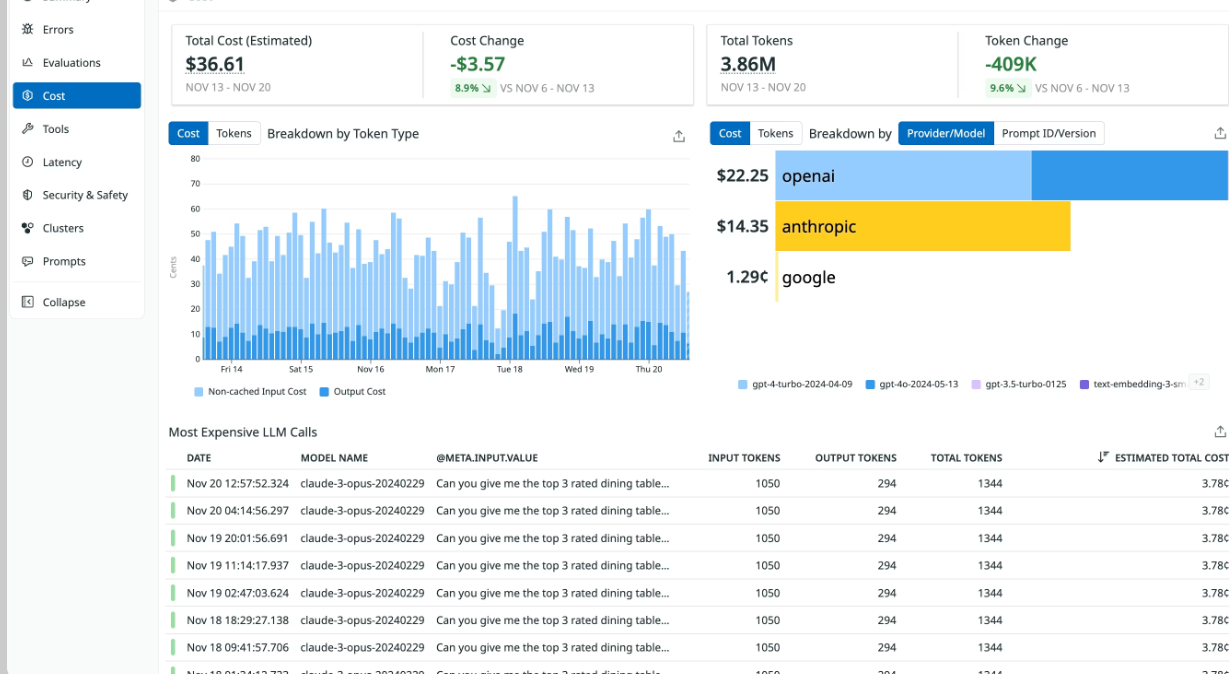Click the gpt-4o-2024-05-13 legend color swatch
Screen dimensions: 1229x674
point(871,384)
